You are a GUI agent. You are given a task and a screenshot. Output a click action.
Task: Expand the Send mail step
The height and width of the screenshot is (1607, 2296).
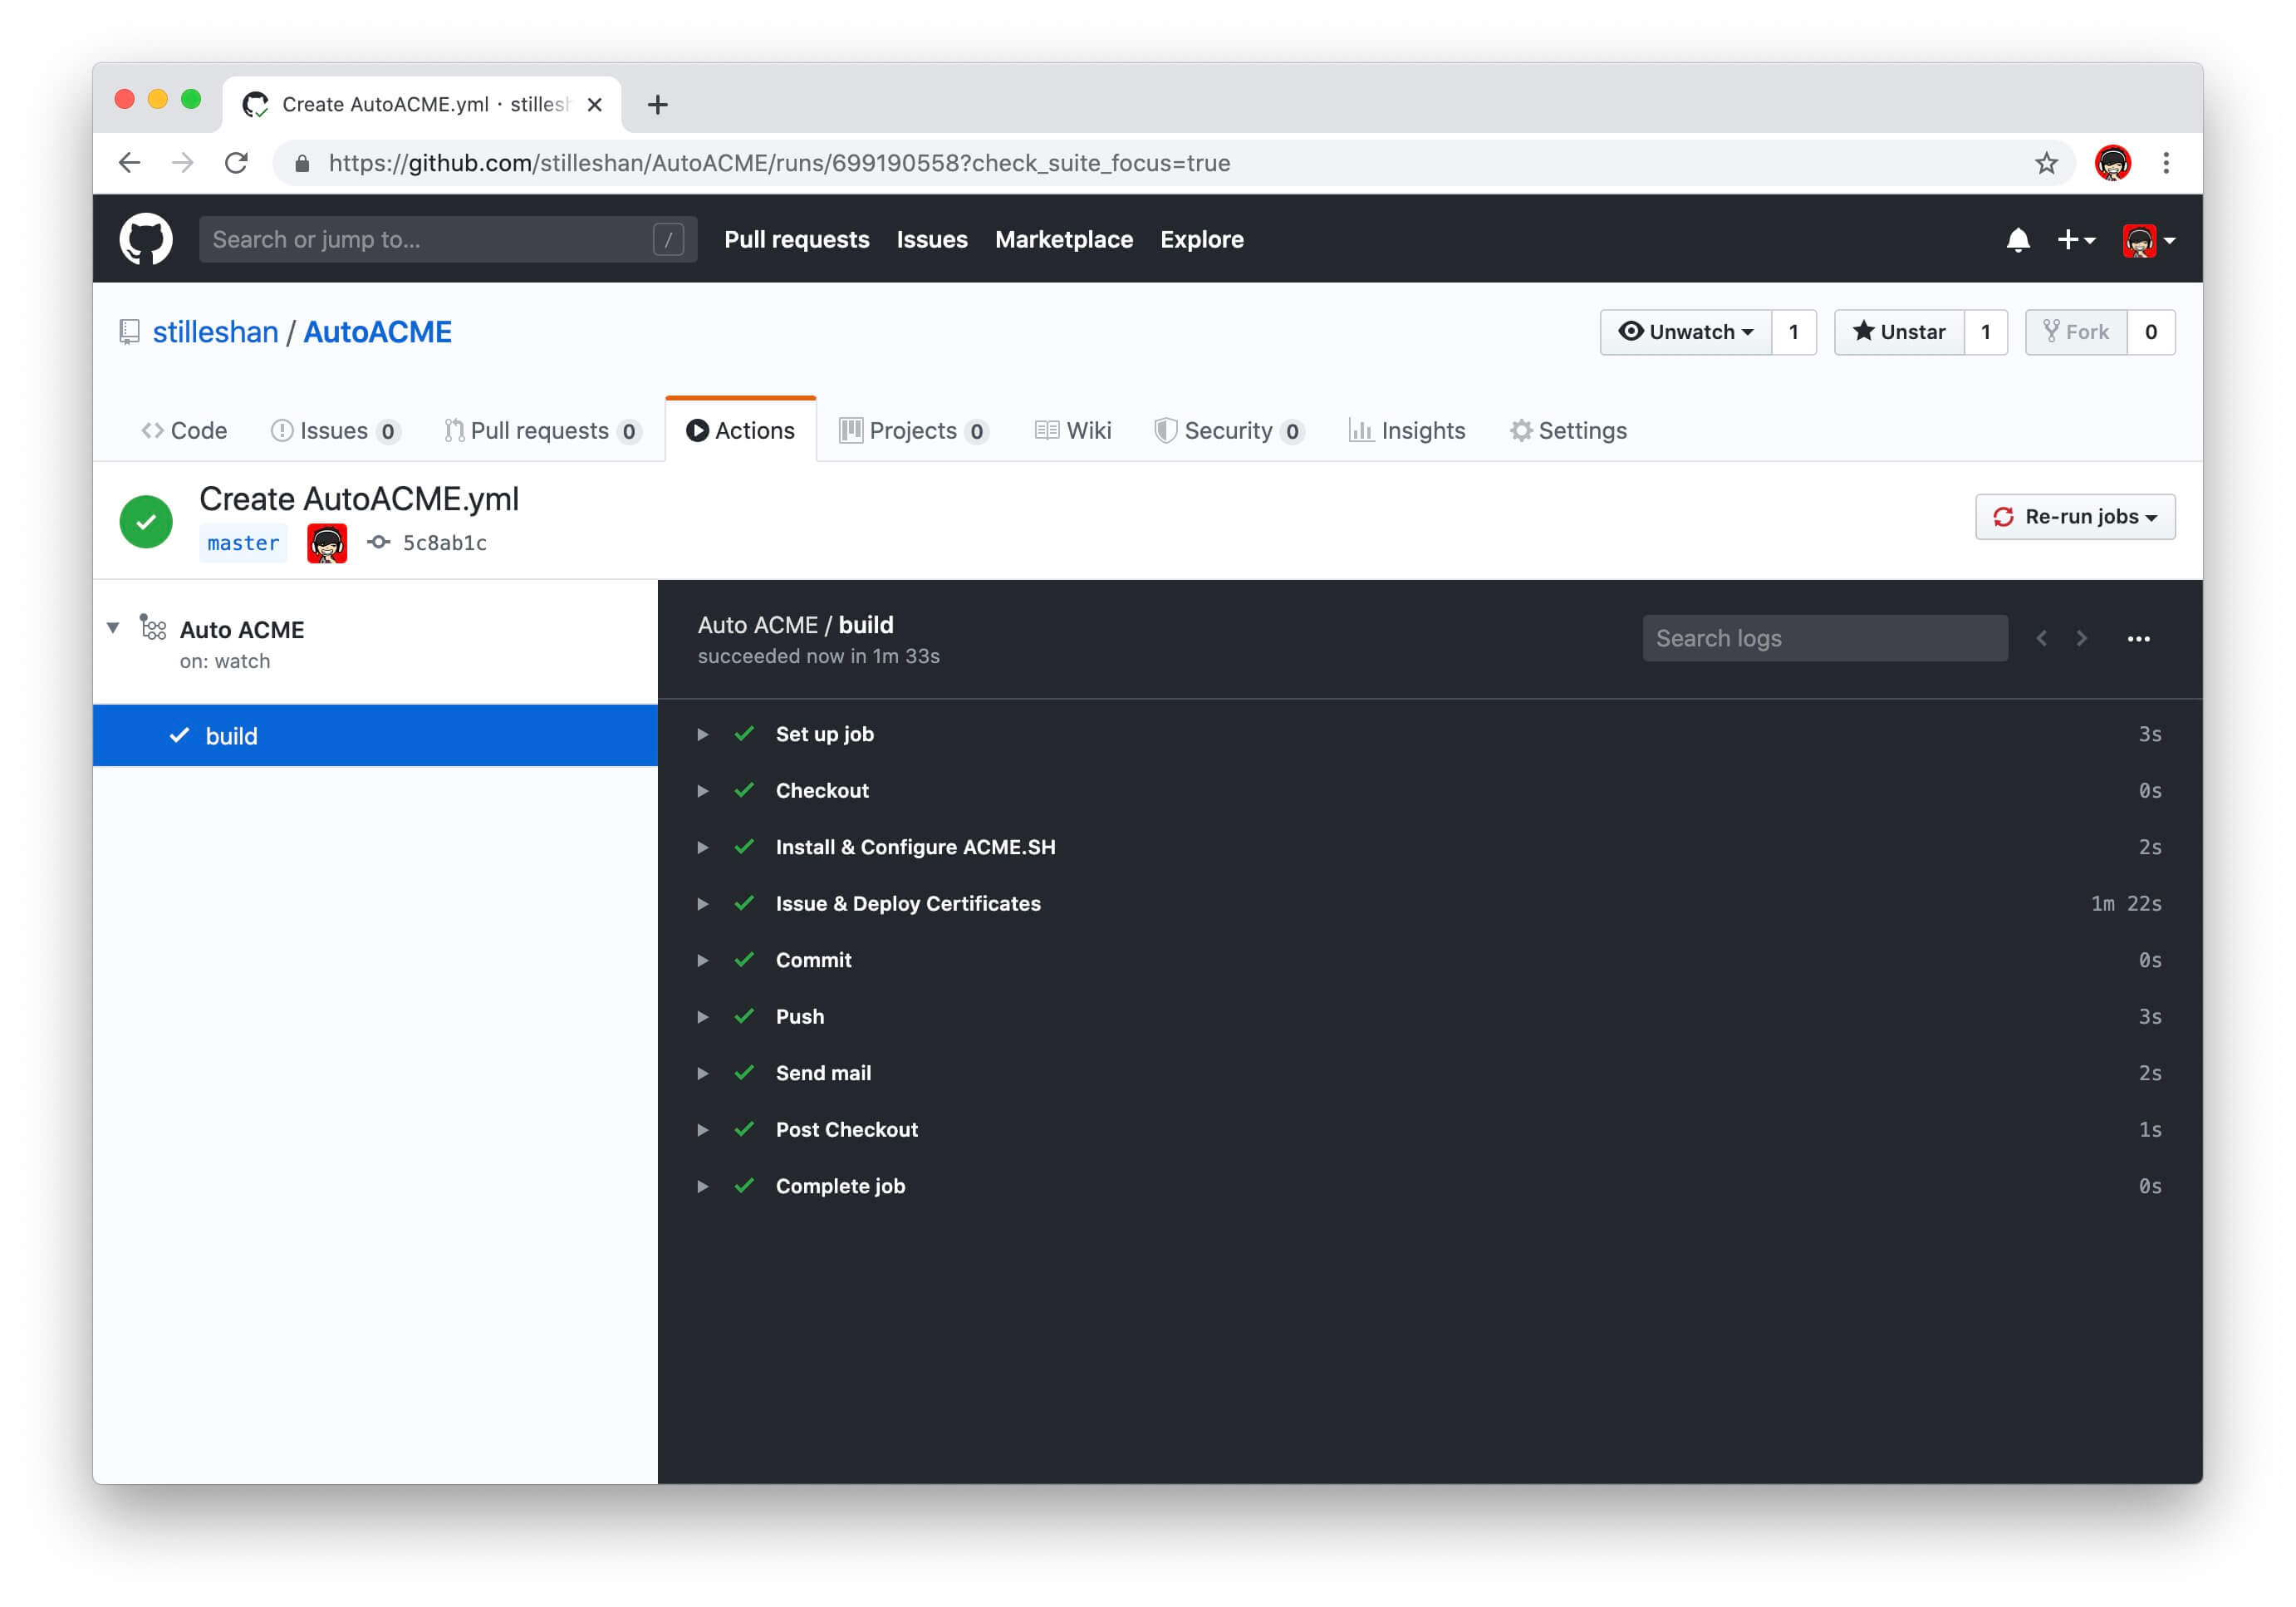pyautogui.click(x=703, y=1073)
